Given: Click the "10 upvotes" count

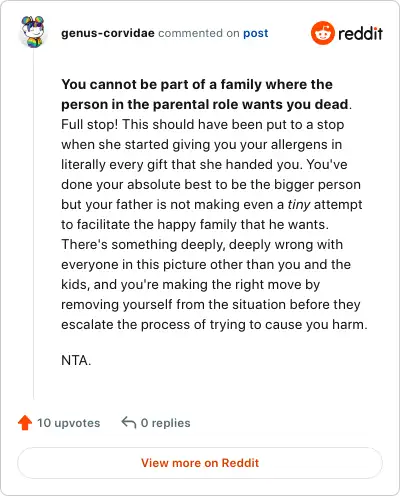Looking at the screenshot, I should (x=68, y=423).
